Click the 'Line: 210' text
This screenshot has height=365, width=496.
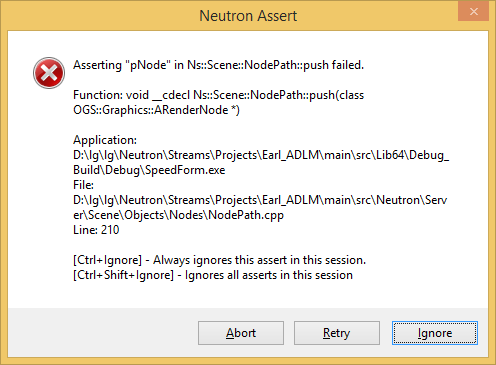point(96,230)
